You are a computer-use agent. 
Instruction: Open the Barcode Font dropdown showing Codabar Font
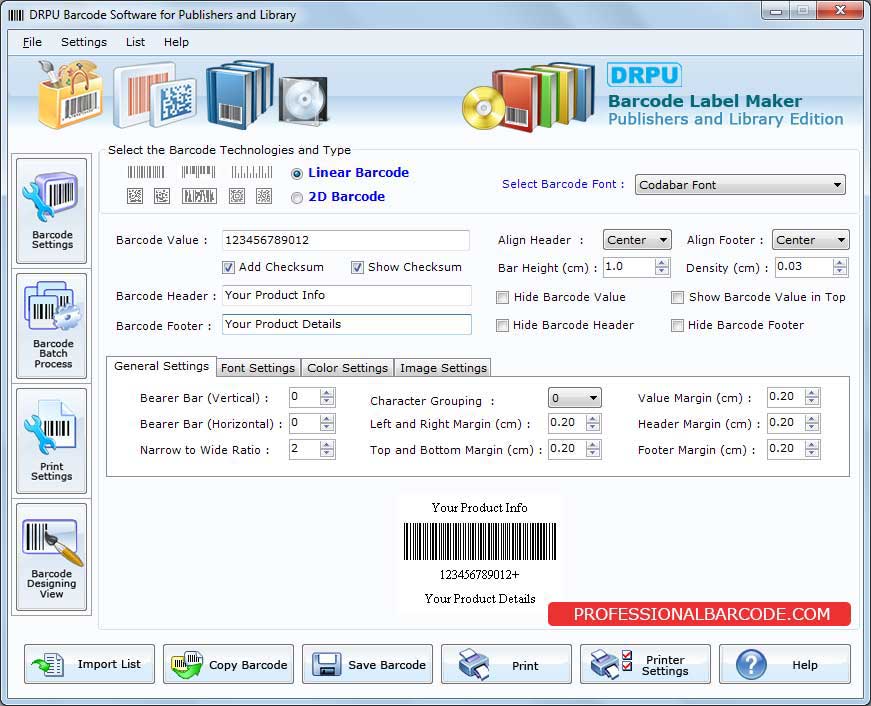pyautogui.click(x=740, y=185)
